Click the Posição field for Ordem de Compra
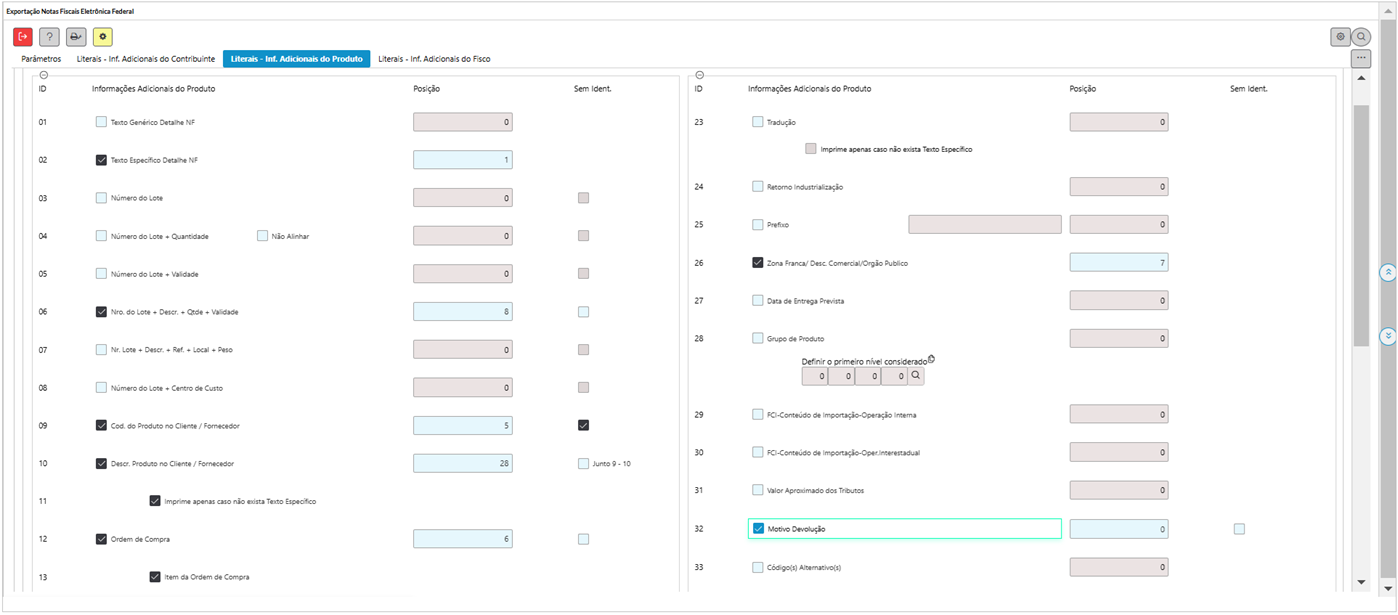1398x615 pixels. click(x=462, y=539)
